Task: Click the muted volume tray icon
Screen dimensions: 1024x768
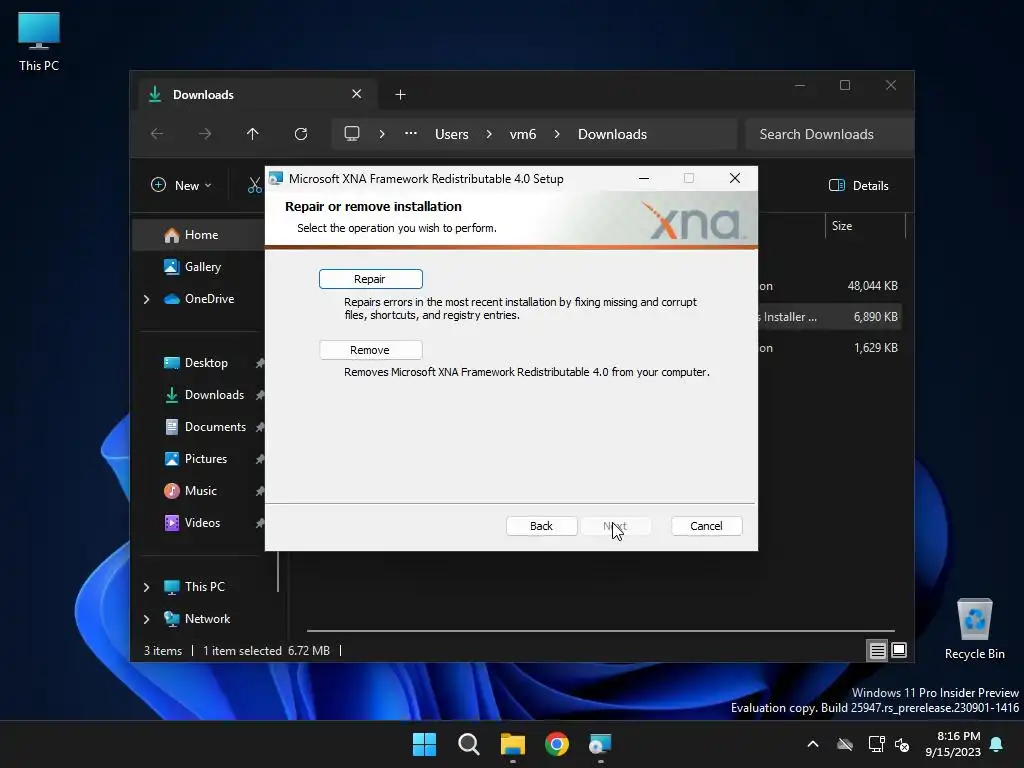Action: click(902, 744)
